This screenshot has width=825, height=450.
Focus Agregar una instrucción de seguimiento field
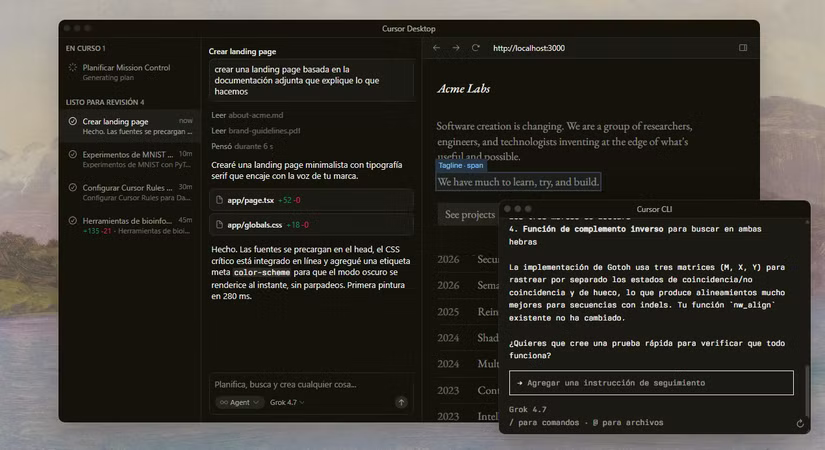point(651,383)
